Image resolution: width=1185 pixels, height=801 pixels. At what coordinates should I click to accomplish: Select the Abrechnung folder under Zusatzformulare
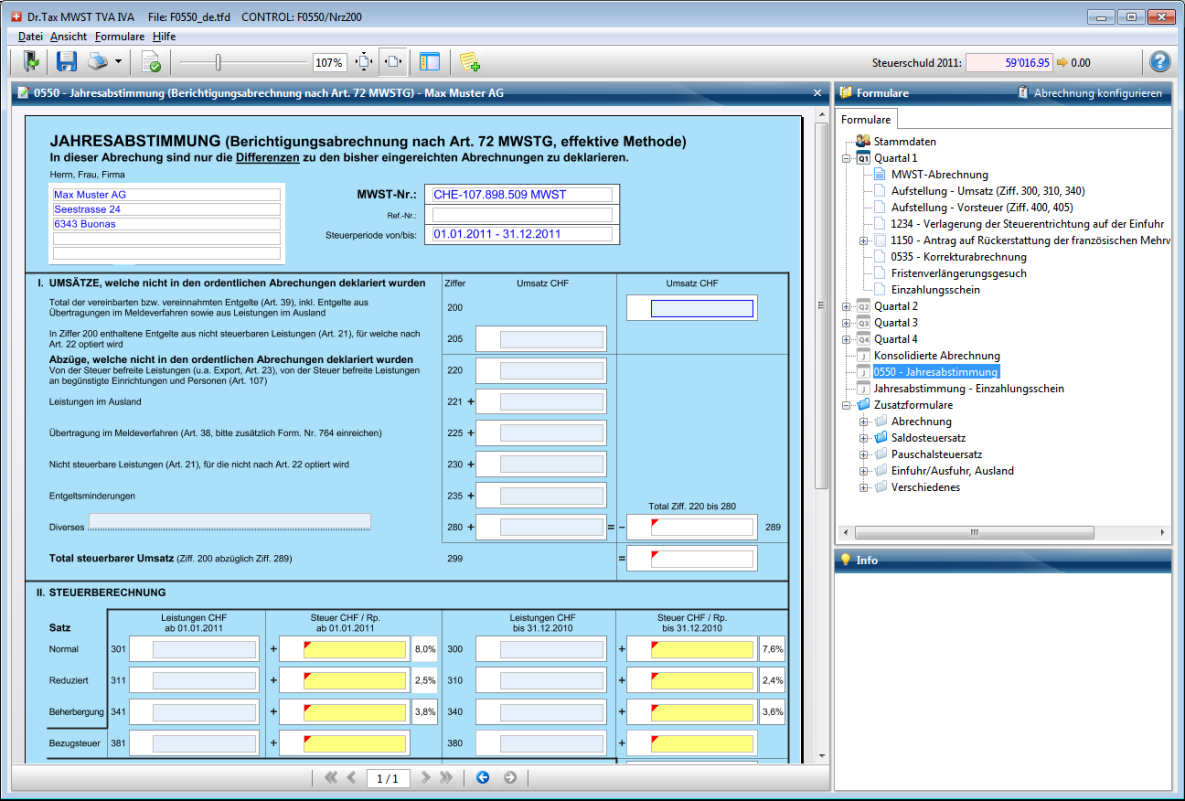pos(921,422)
